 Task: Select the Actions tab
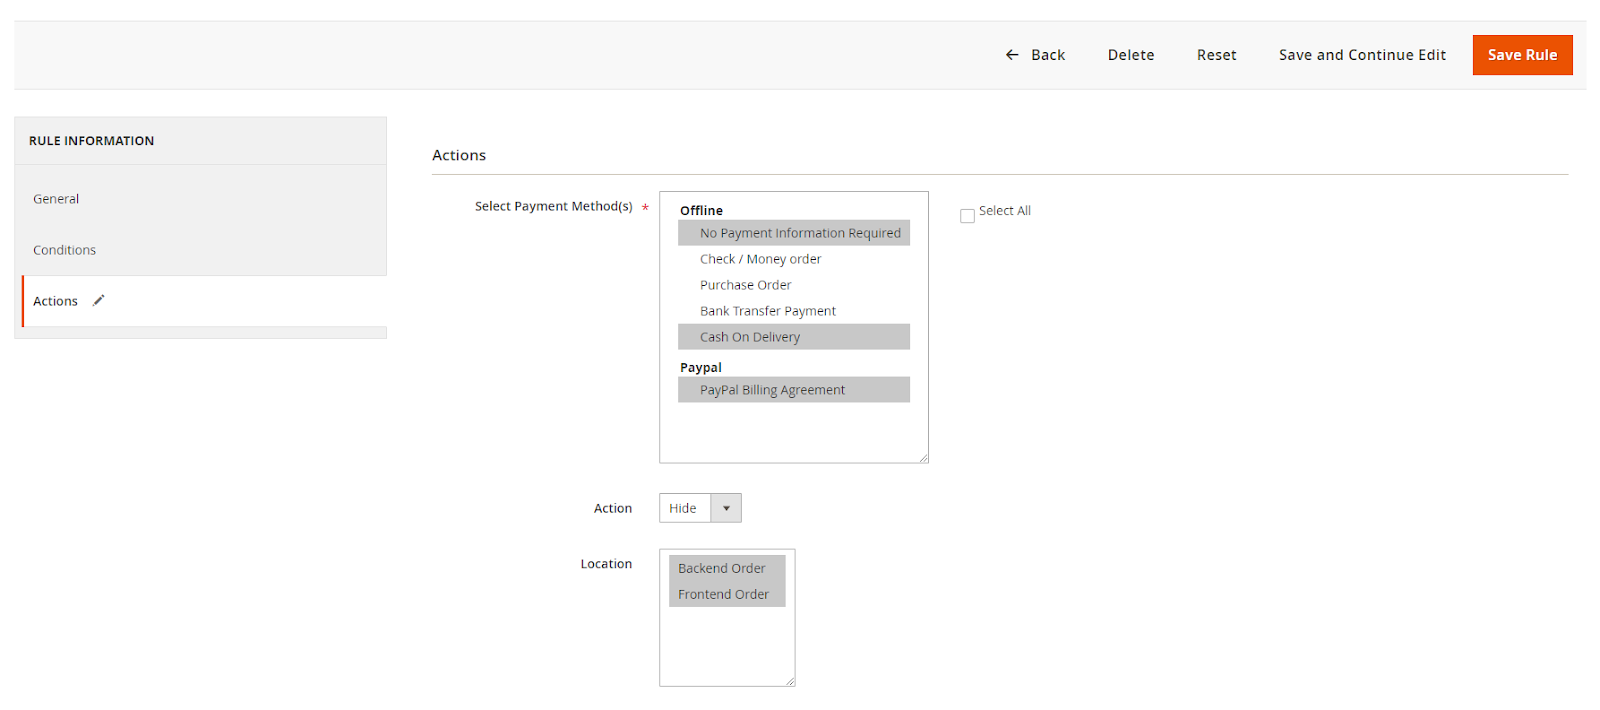pos(55,301)
